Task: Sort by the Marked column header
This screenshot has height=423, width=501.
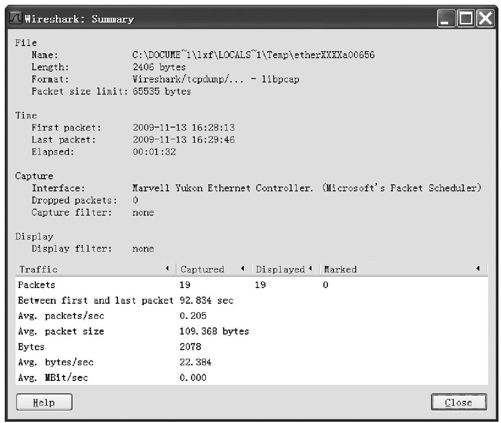Action: coord(403,269)
